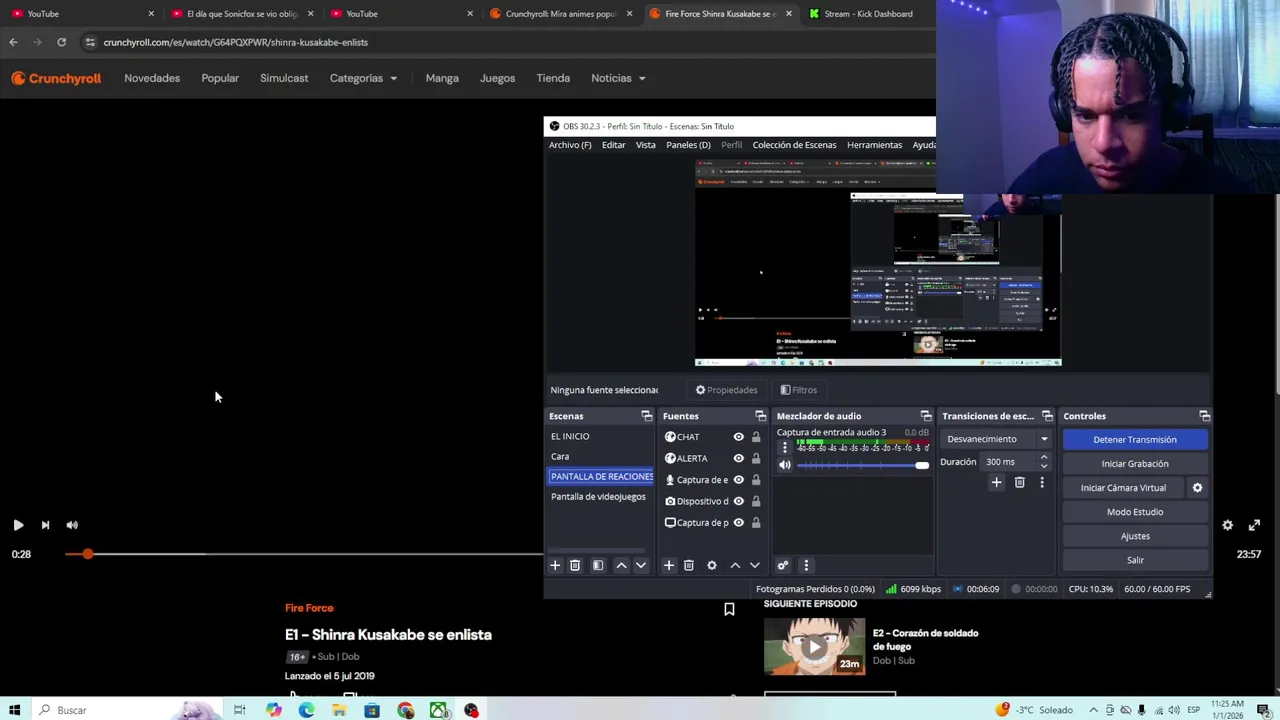Increase transition Duración with stepper
This screenshot has width=1280, height=720.
1044,457
